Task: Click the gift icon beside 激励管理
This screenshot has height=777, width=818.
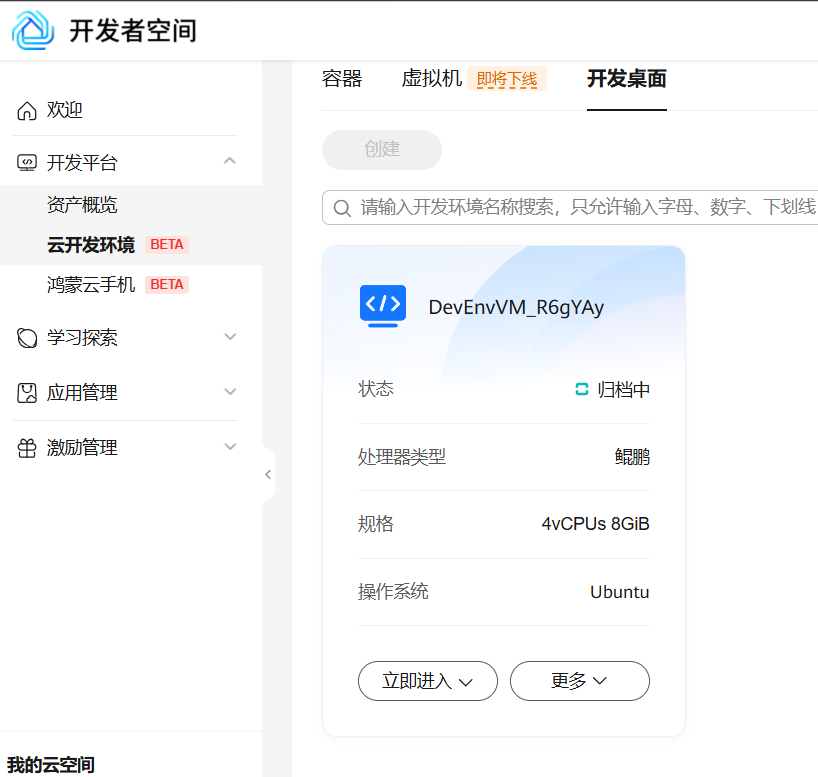Action: click(27, 448)
